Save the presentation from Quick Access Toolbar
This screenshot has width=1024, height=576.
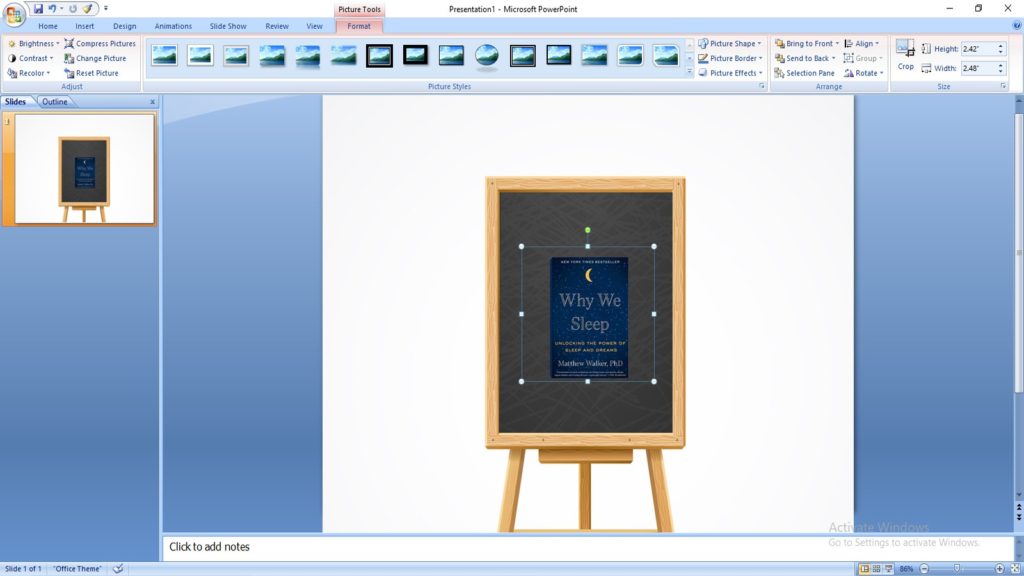[x=38, y=8]
